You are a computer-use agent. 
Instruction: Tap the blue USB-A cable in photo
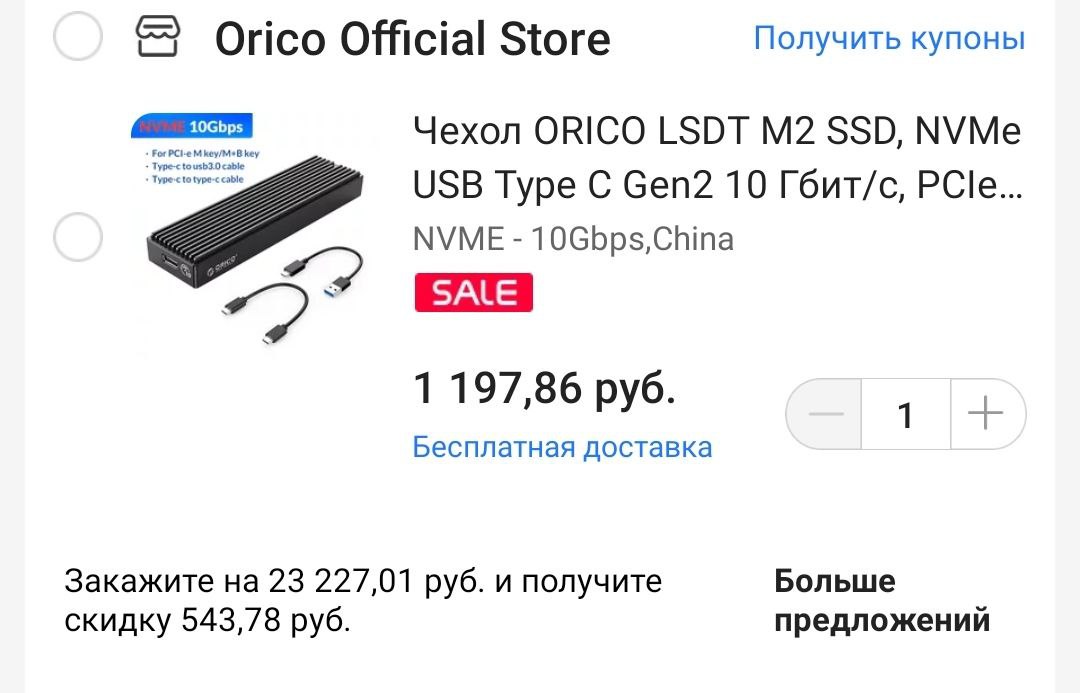[x=324, y=271]
